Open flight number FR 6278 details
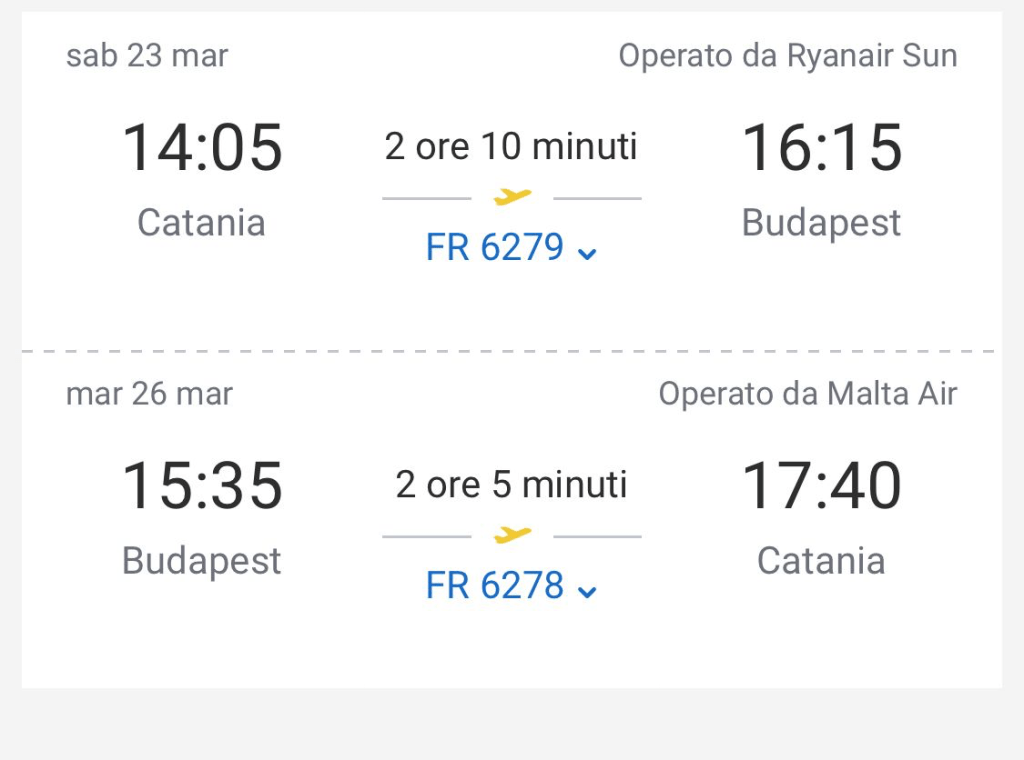 (x=495, y=586)
